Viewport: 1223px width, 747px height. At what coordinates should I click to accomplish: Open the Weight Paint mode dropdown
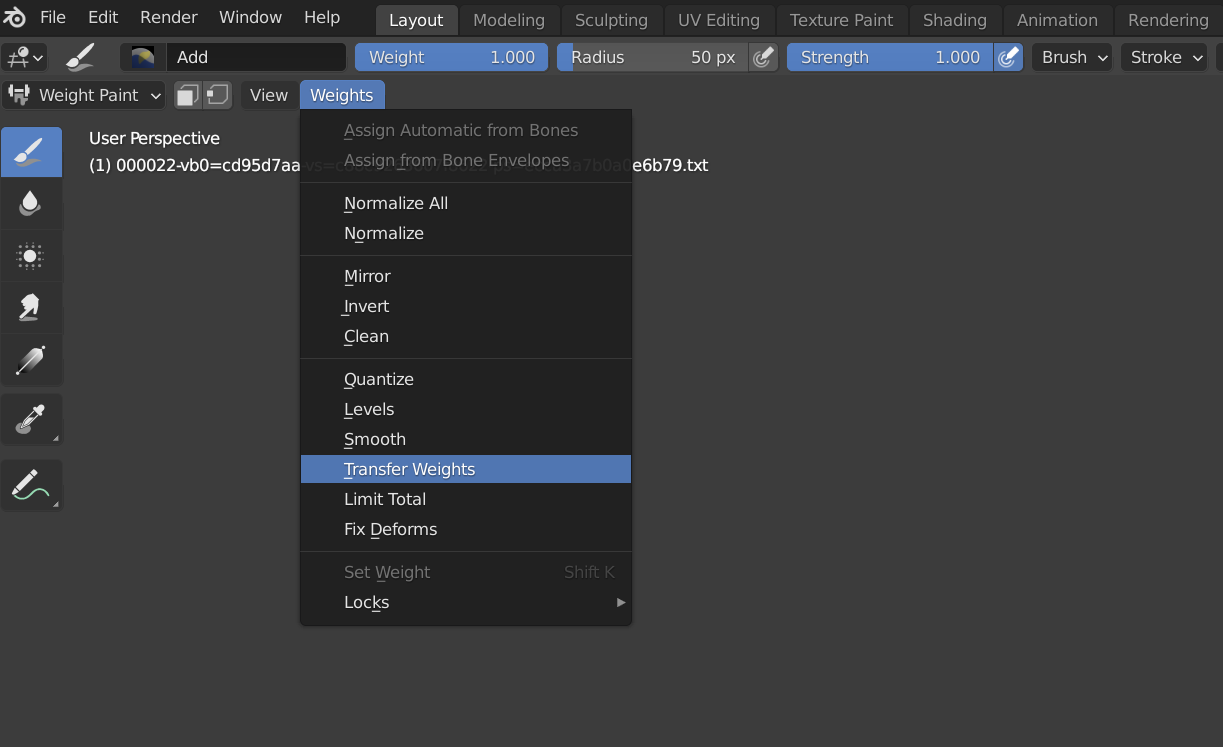[85, 95]
